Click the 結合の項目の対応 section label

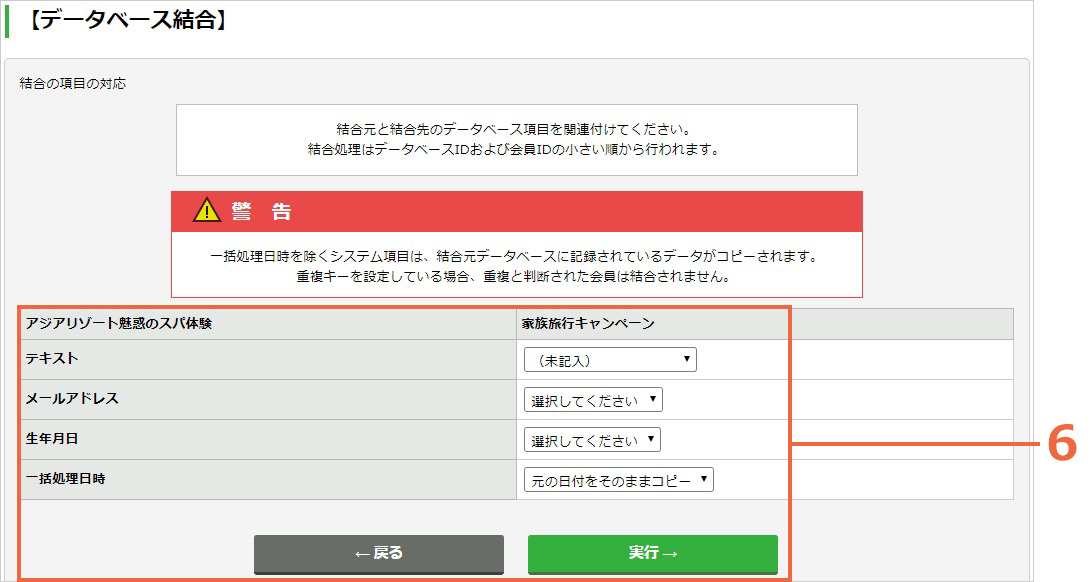coord(73,84)
